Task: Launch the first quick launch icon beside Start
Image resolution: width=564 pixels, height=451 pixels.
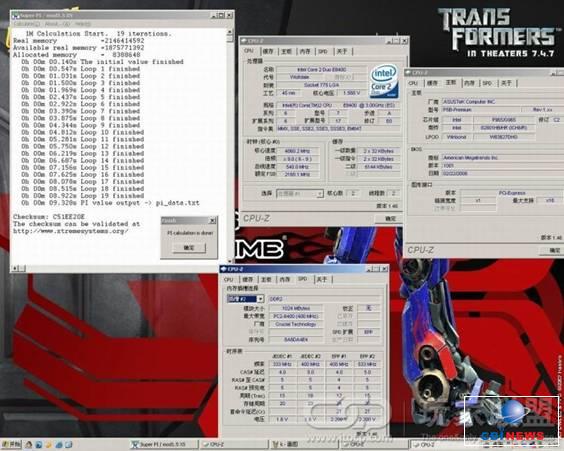Action: coord(29,445)
